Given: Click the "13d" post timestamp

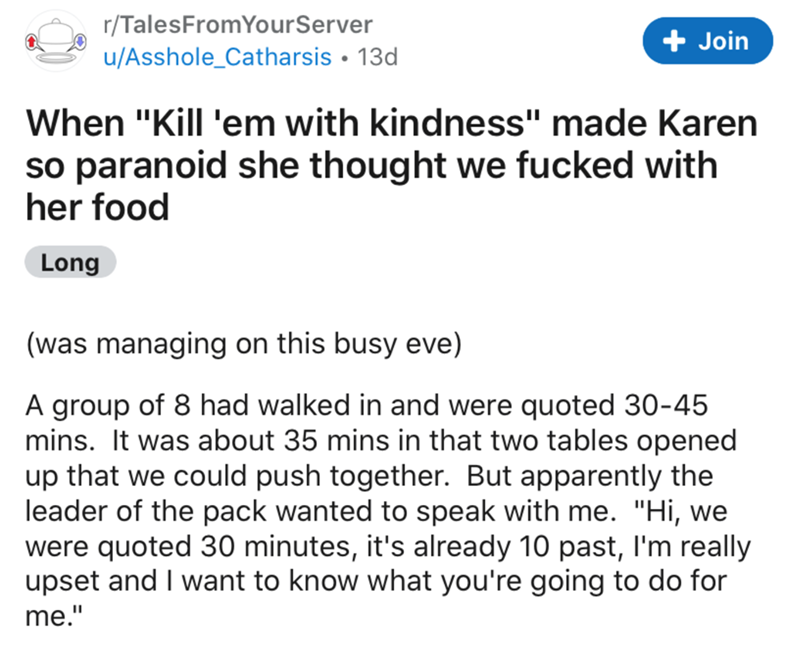Looking at the screenshot, I should 377,57.
